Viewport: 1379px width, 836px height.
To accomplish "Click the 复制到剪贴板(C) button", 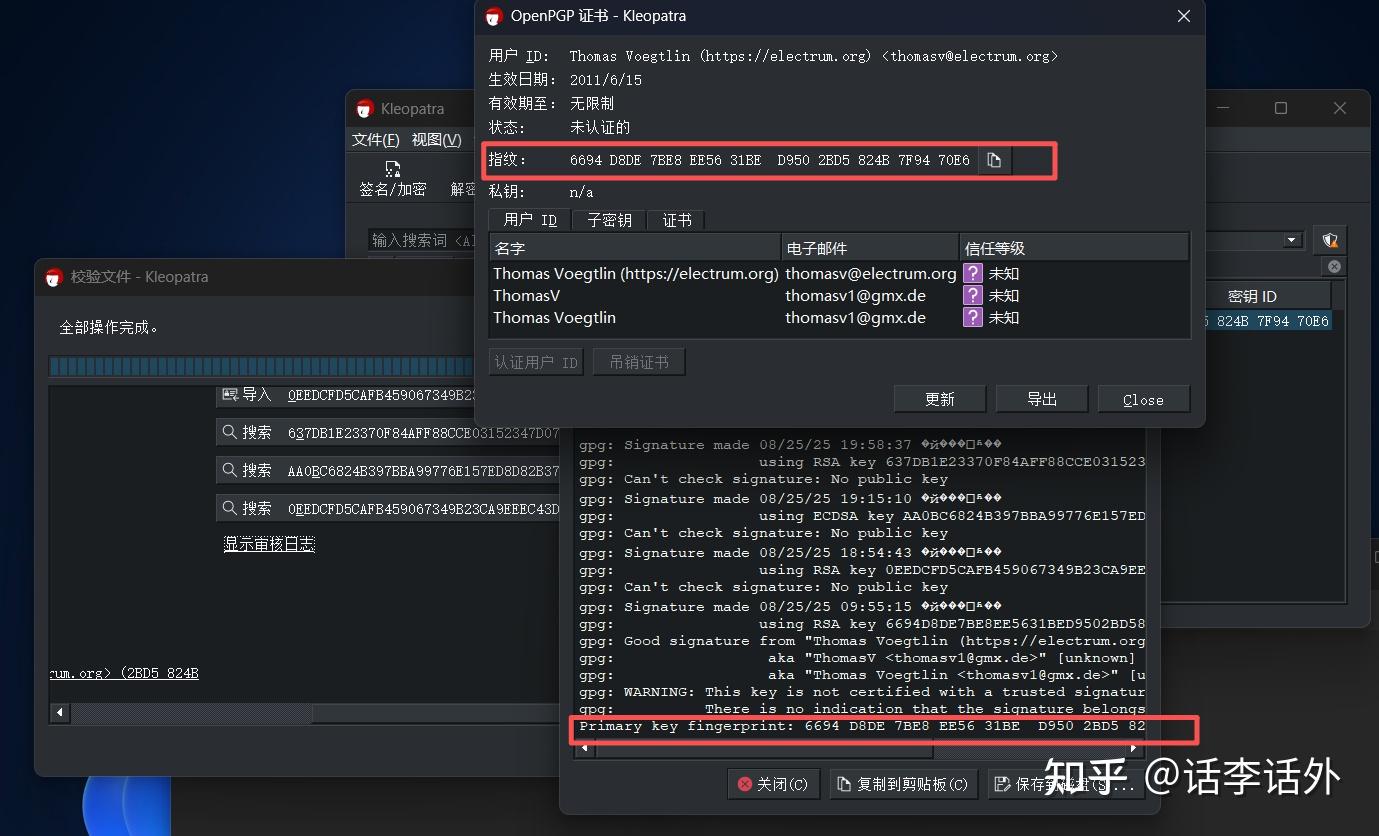I will (x=904, y=784).
